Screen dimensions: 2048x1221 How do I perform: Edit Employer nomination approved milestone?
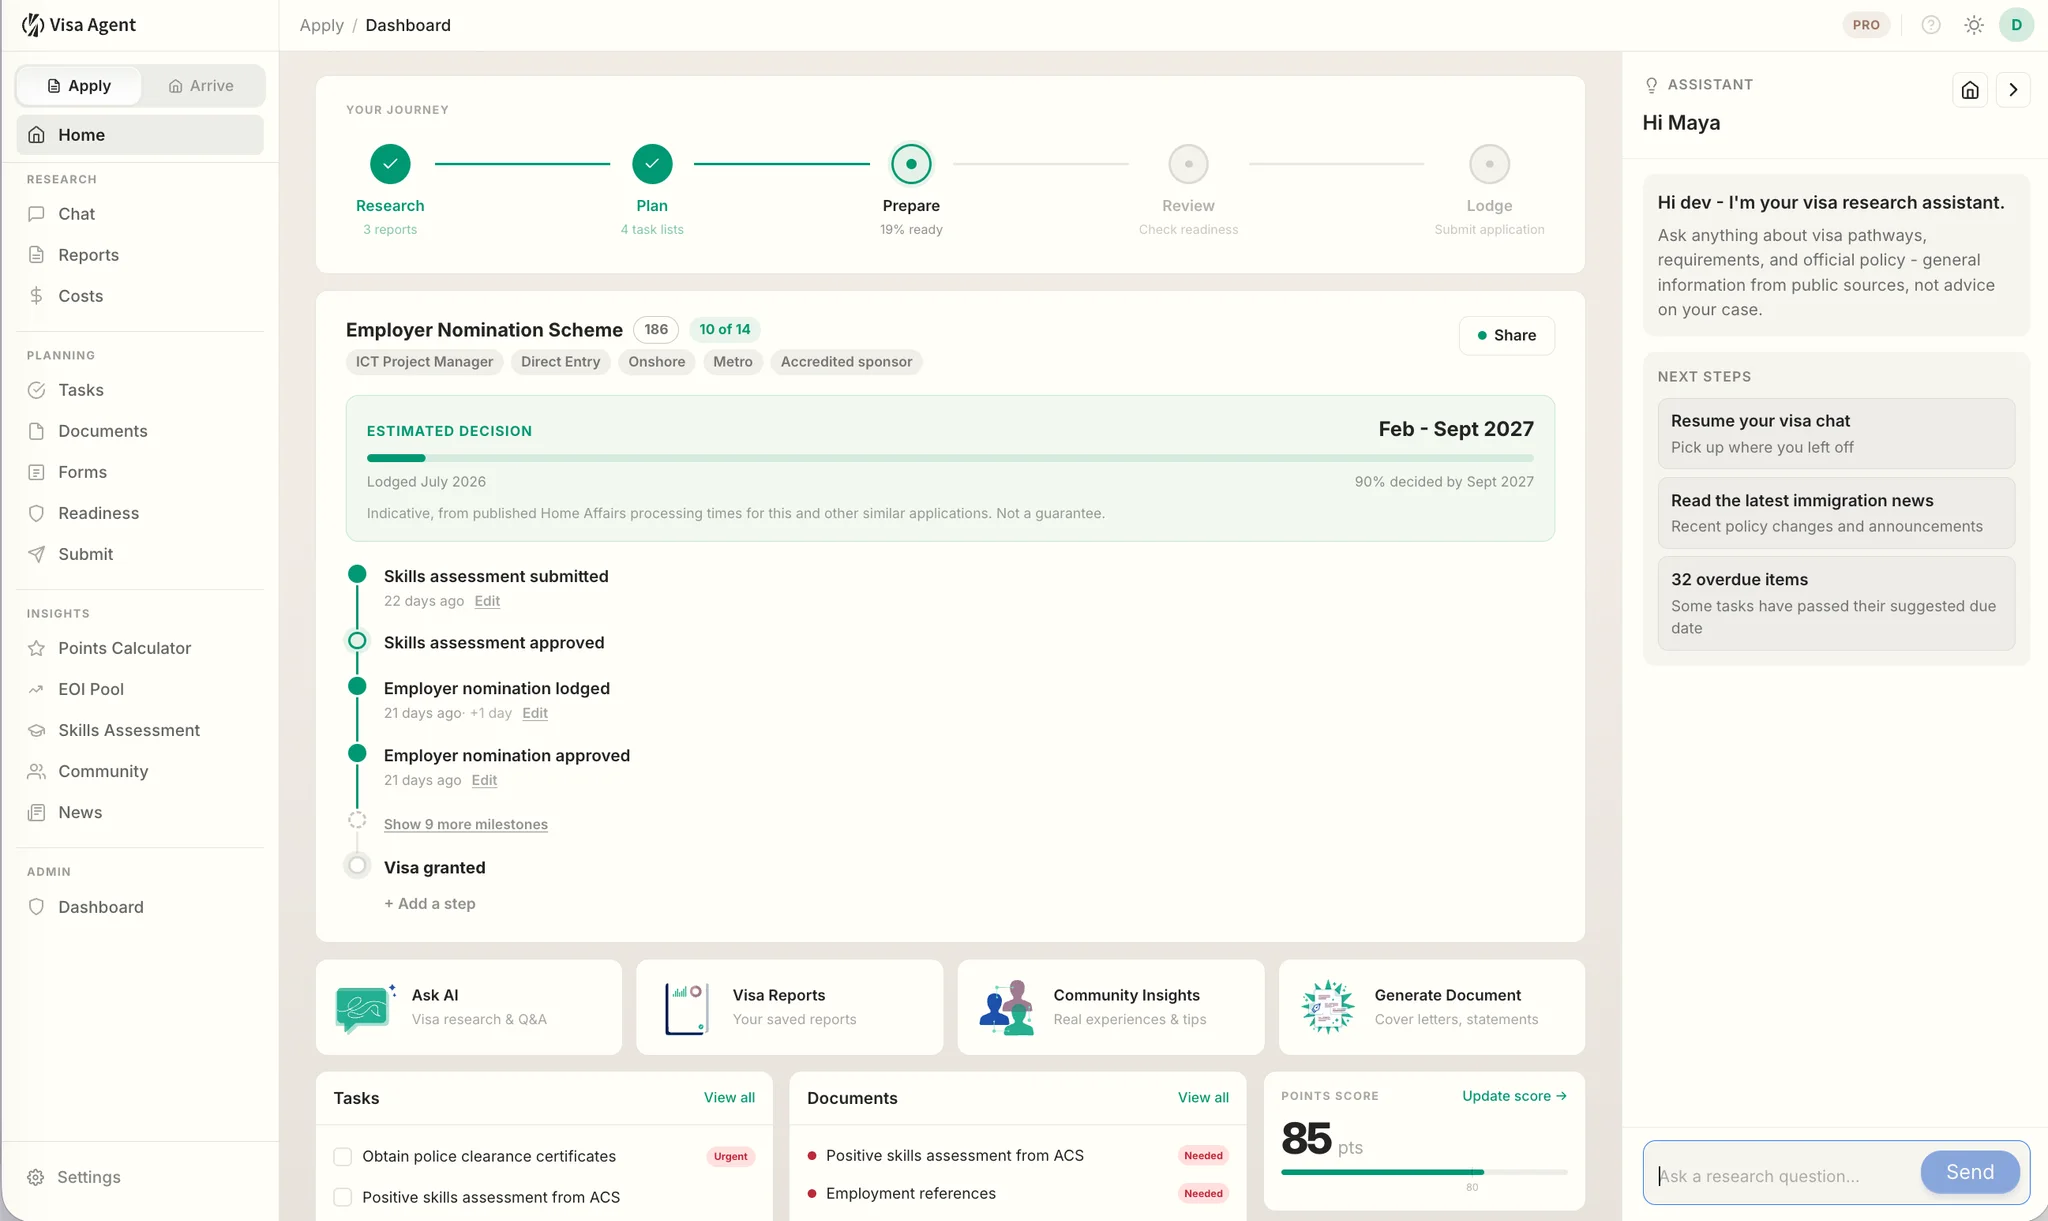tap(484, 780)
